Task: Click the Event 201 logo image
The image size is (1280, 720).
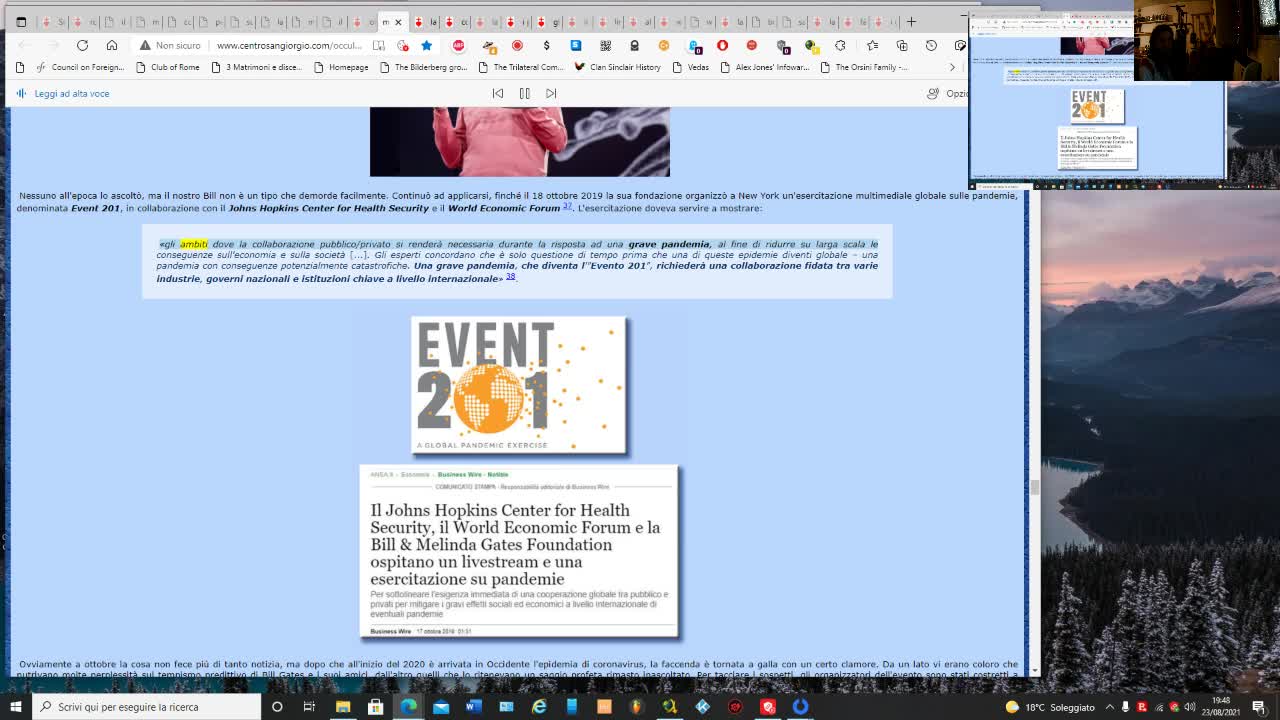Action: pyautogui.click(x=519, y=385)
